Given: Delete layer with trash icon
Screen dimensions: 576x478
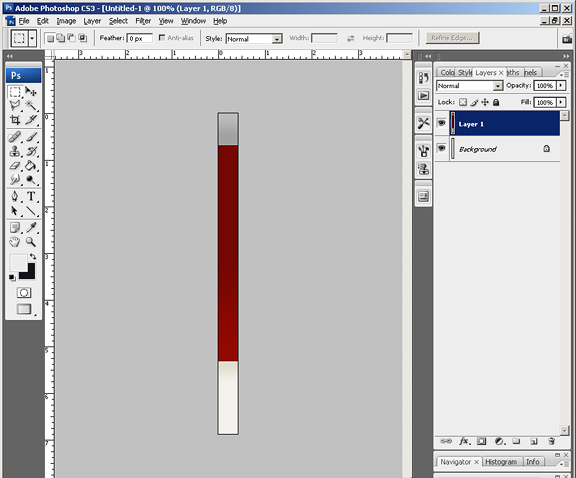Looking at the screenshot, I should 551,441.
